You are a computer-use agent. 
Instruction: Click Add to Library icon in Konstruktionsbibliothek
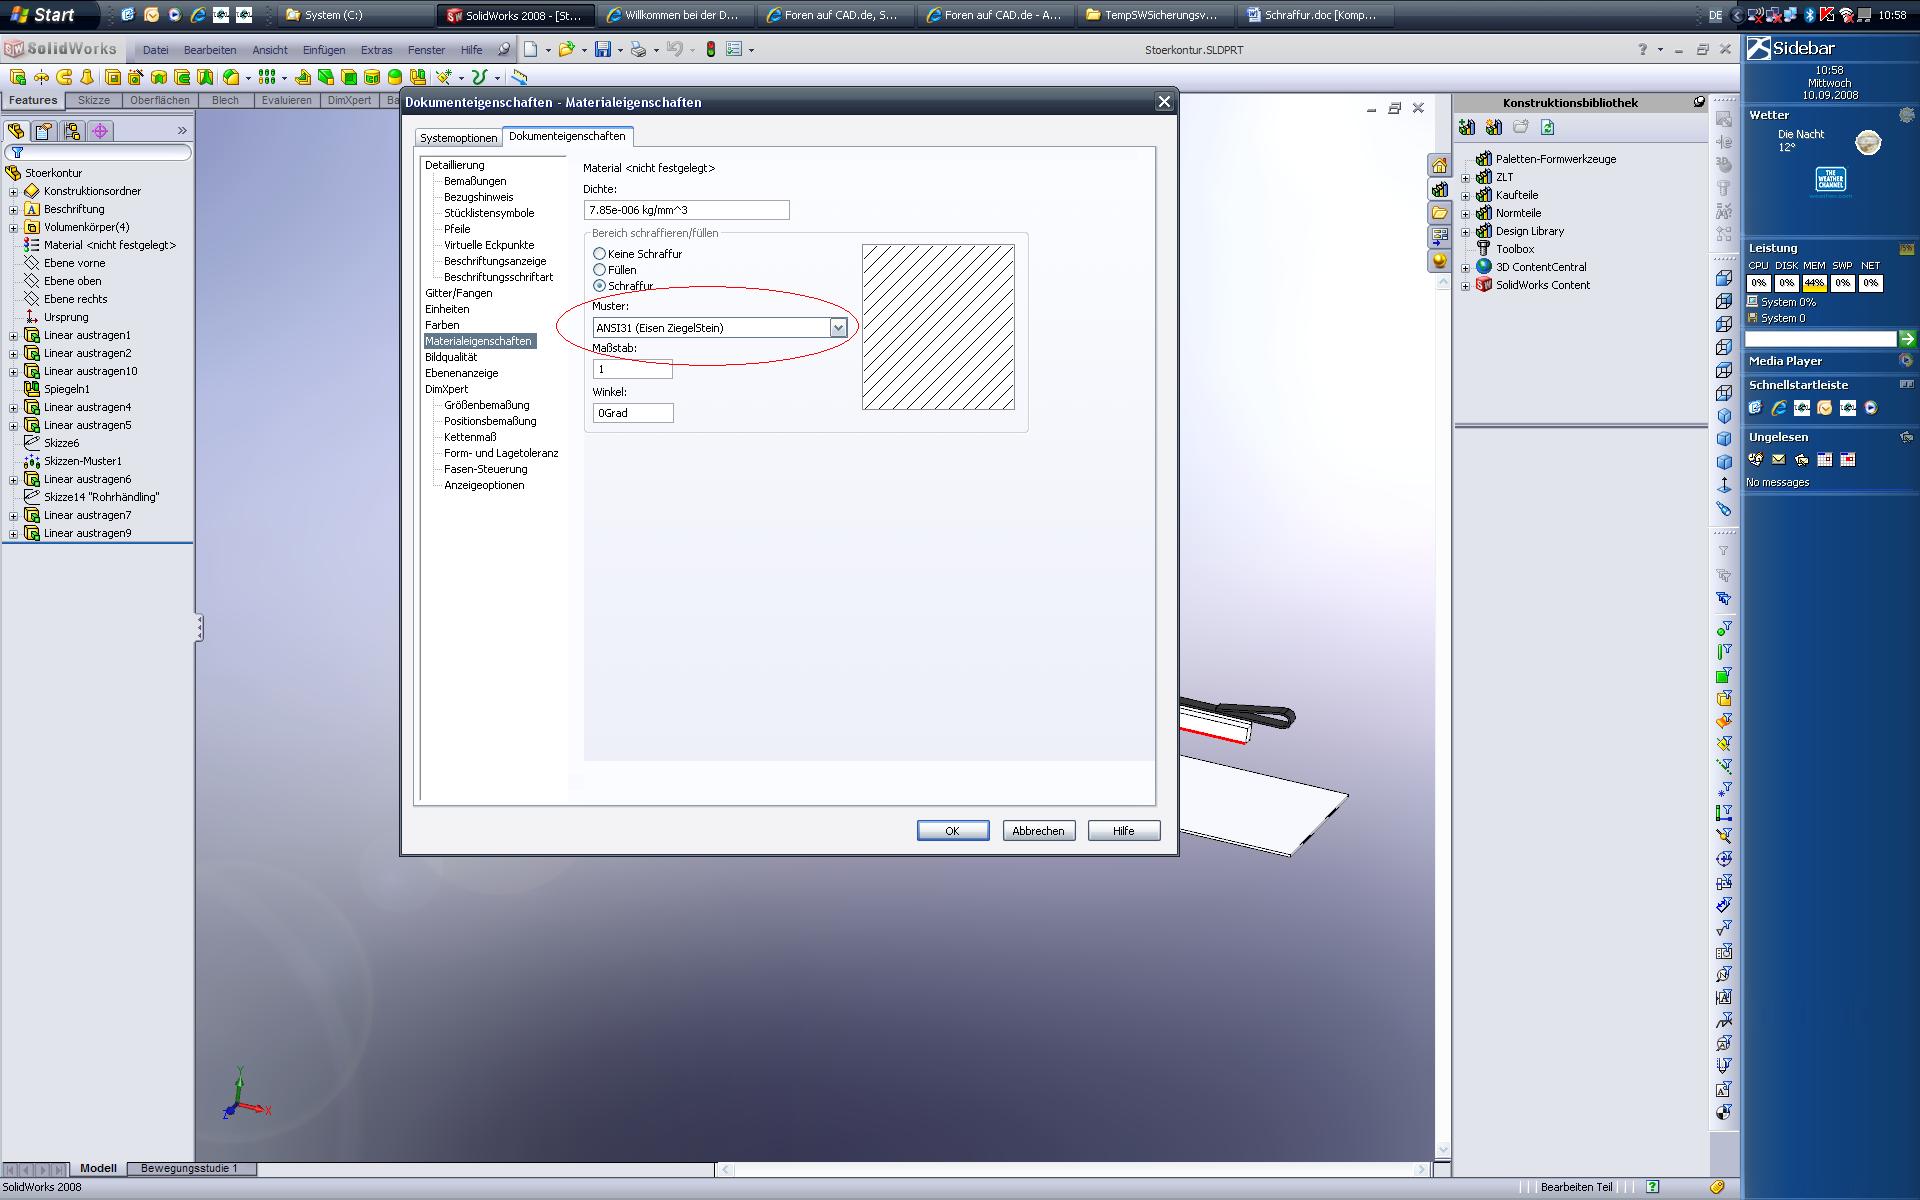[x=1467, y=127]
